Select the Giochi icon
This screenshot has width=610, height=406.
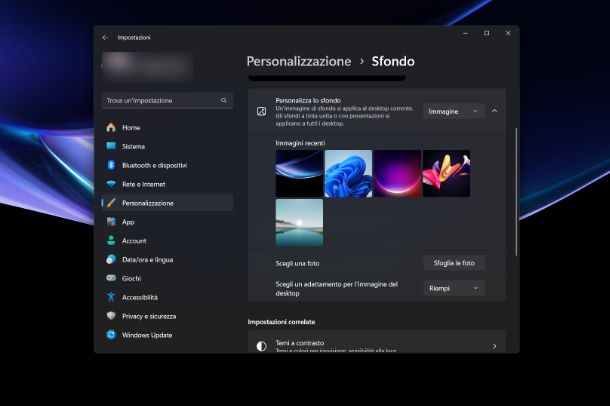(x=111, y=278)
